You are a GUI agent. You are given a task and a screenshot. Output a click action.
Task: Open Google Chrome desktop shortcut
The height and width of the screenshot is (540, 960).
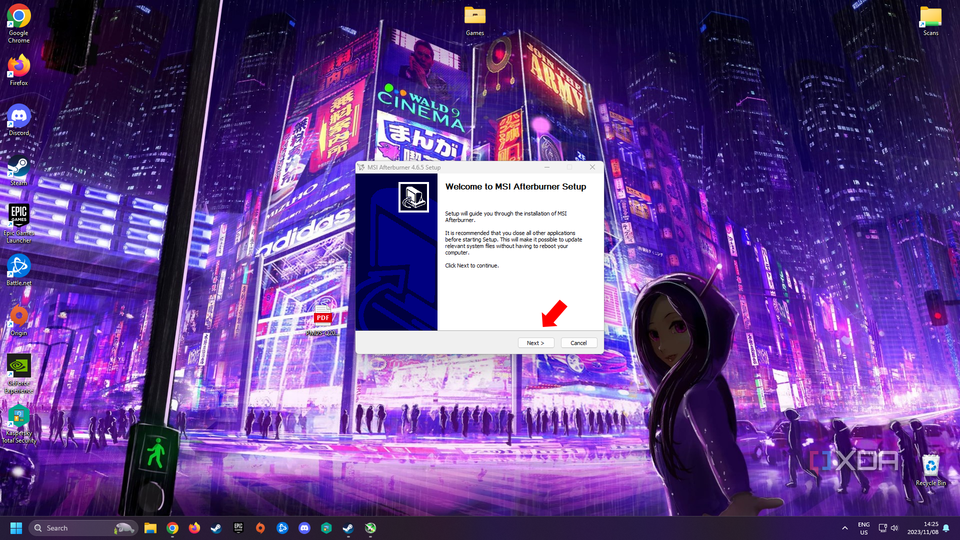18,23
